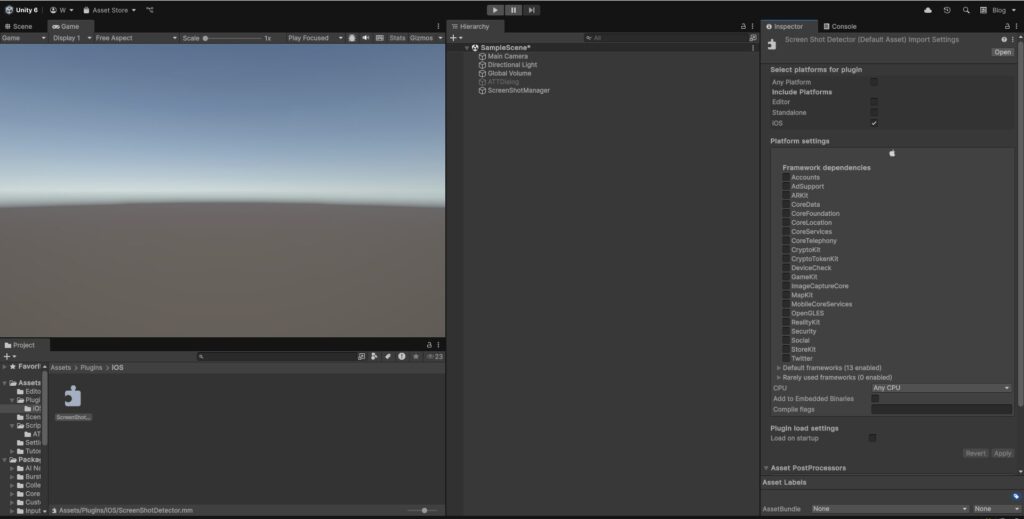1024x519 pixels.
Task: Click the Step frame button
Action: click(x=532, y=10)
